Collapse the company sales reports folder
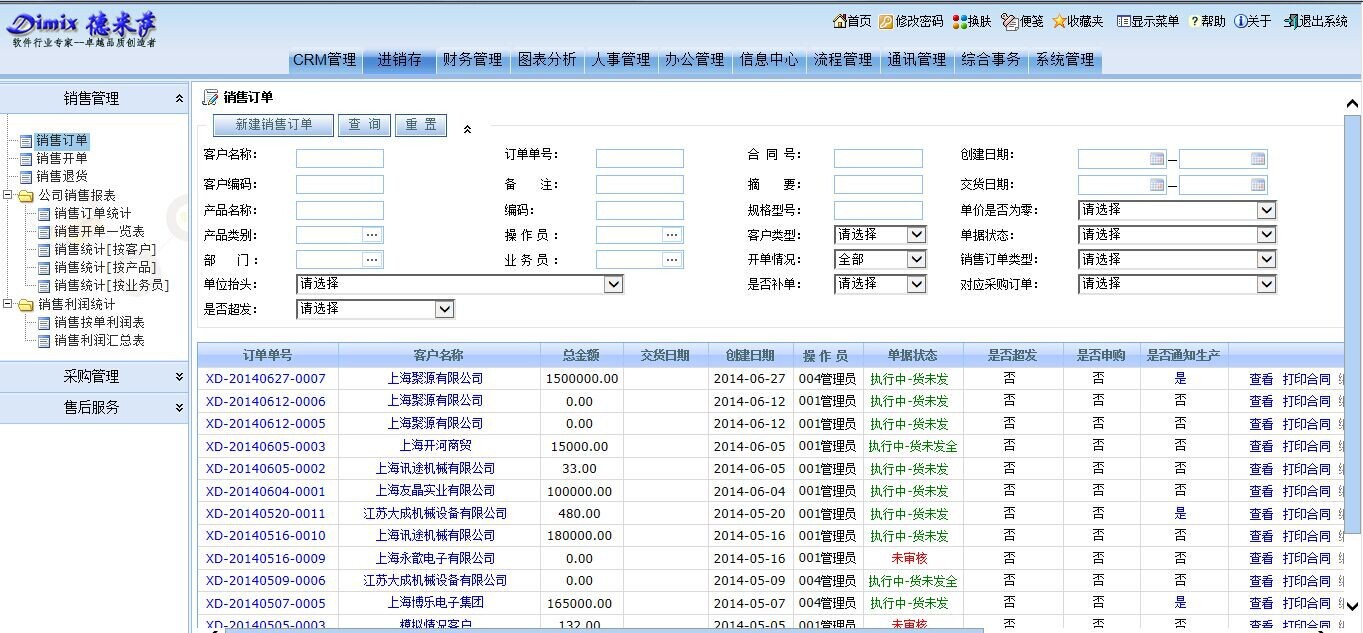 click(x=9, y=195)
